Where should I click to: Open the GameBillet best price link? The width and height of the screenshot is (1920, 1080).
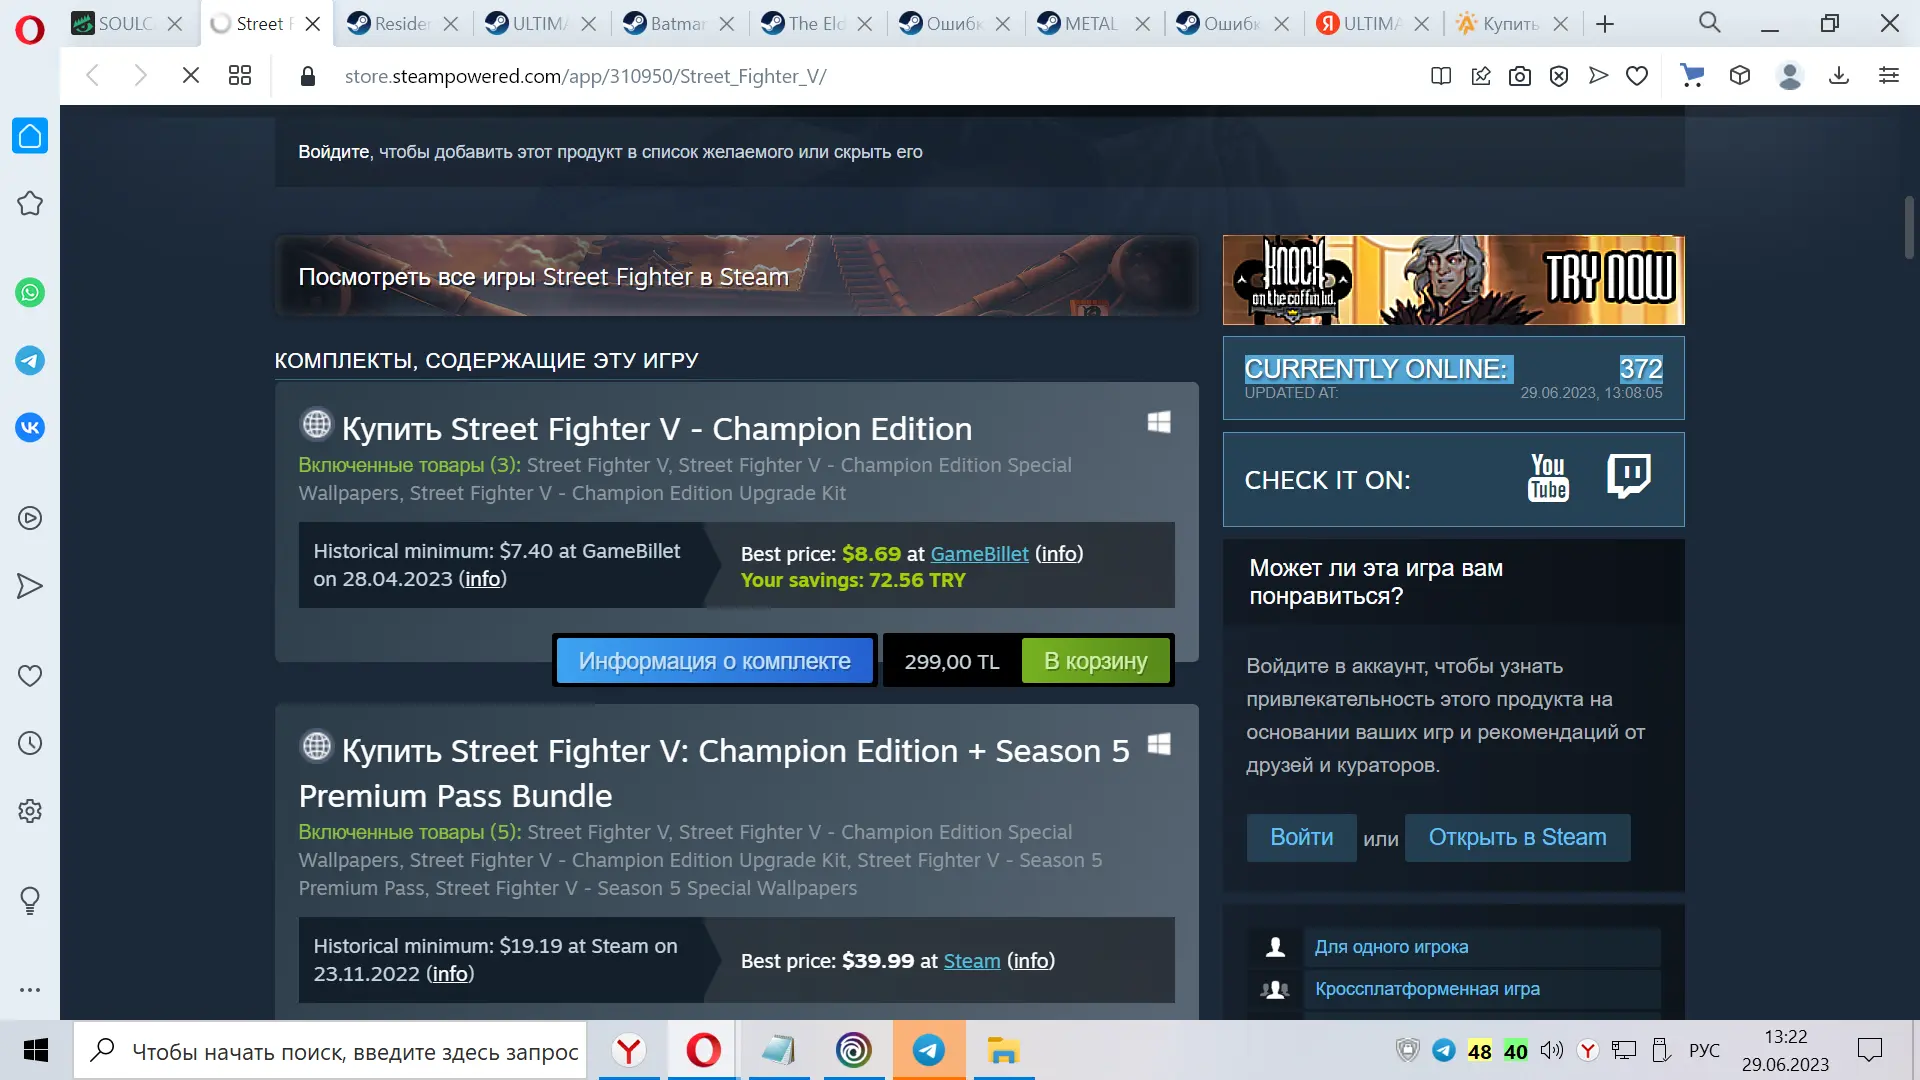pos(979,554)
